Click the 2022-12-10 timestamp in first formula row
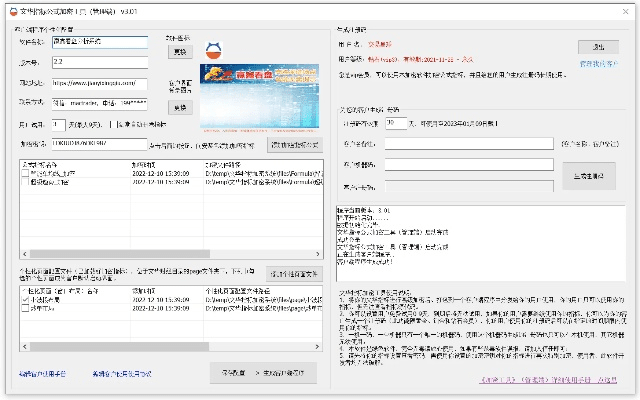This screenshot has height=400, width=640. pos(161,173)
